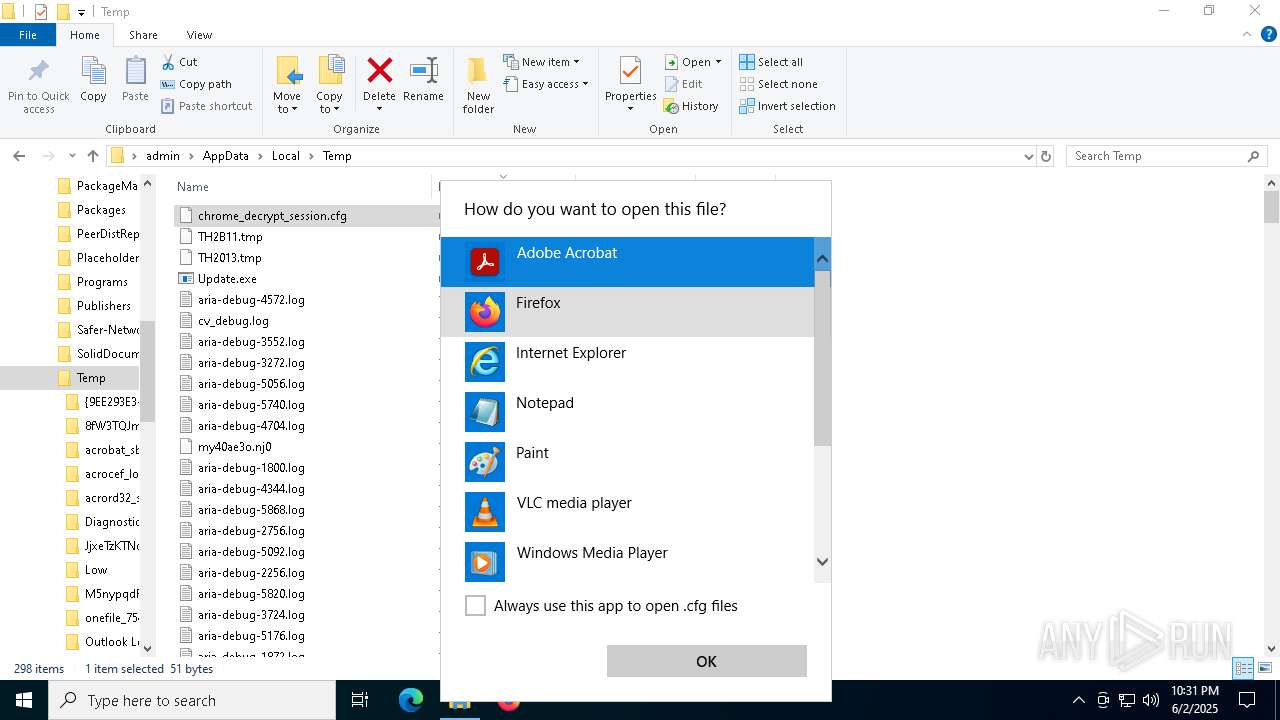
Task: Select Adobe Acrobat app icon
Action: click(485, 262)
